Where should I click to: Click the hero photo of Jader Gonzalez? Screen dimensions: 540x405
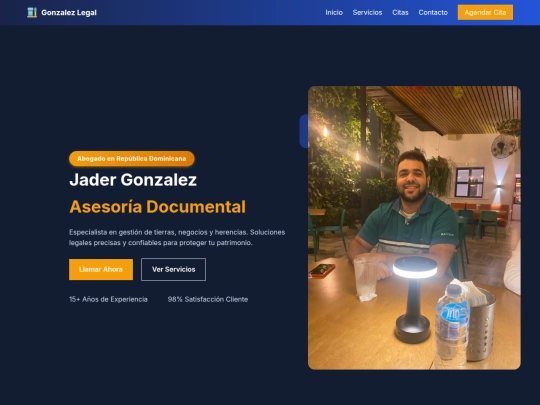coord(414,228)
